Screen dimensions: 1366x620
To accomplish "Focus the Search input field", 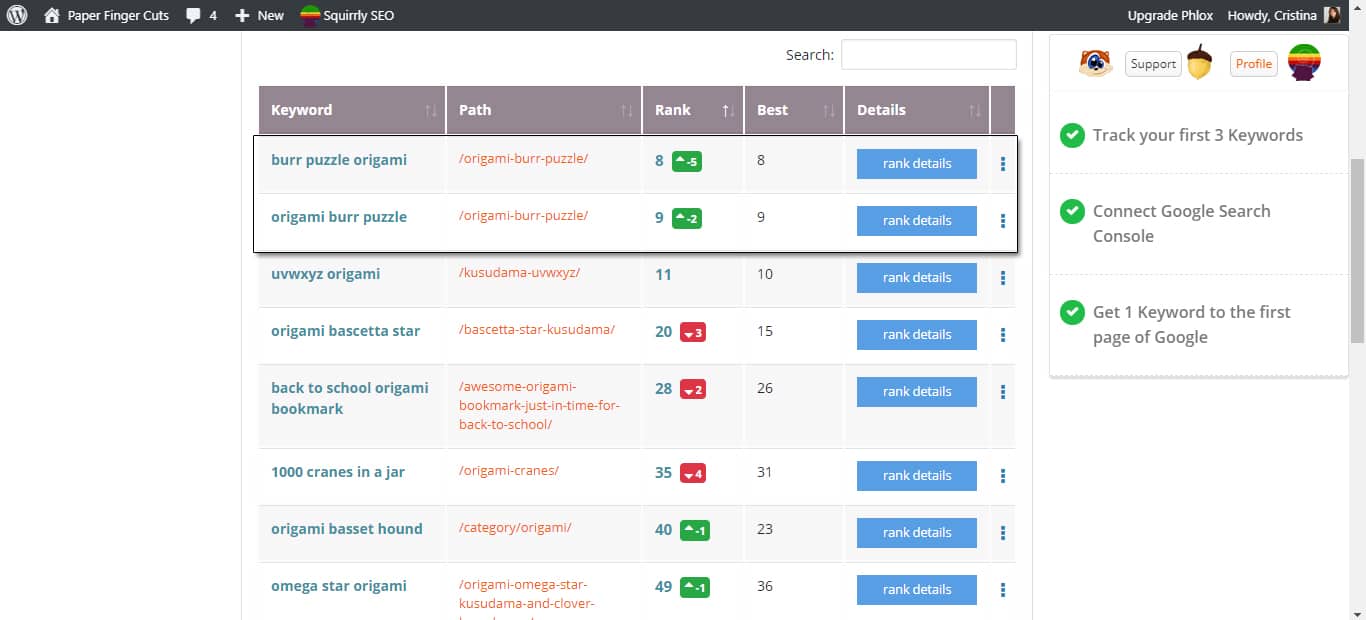I will 929,55.
